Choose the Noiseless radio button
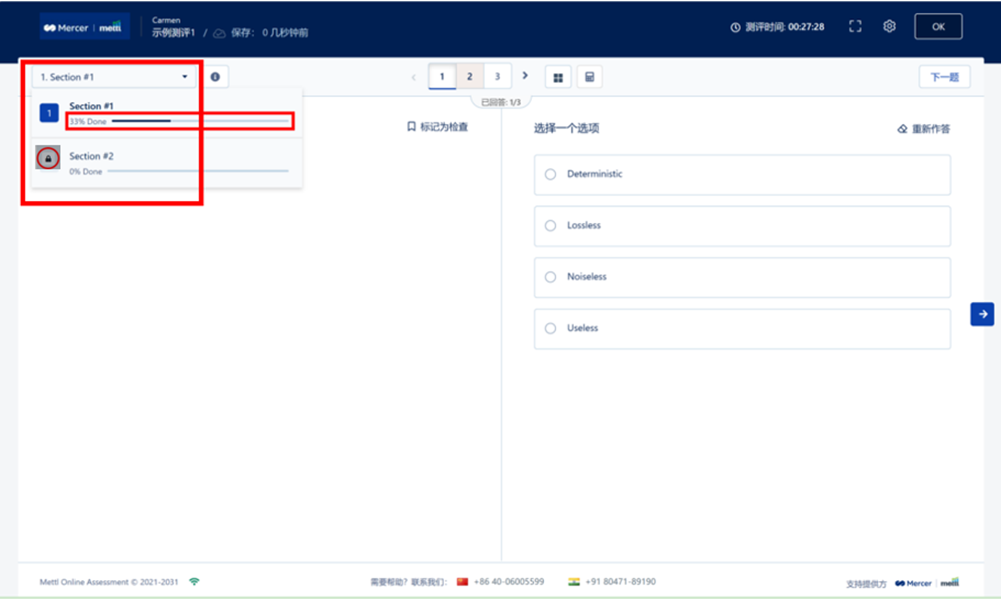1001x600 pixels. [550, 277]
